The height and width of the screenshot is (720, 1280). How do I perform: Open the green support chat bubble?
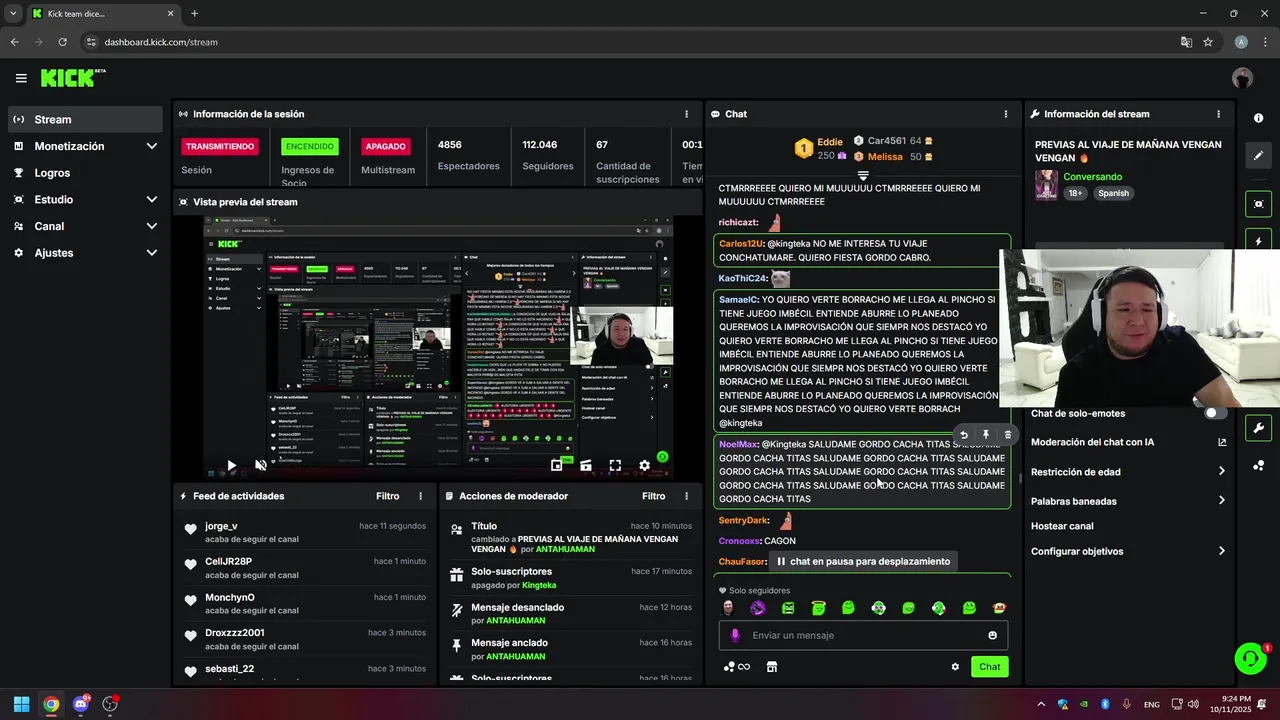pos(1250,658)
